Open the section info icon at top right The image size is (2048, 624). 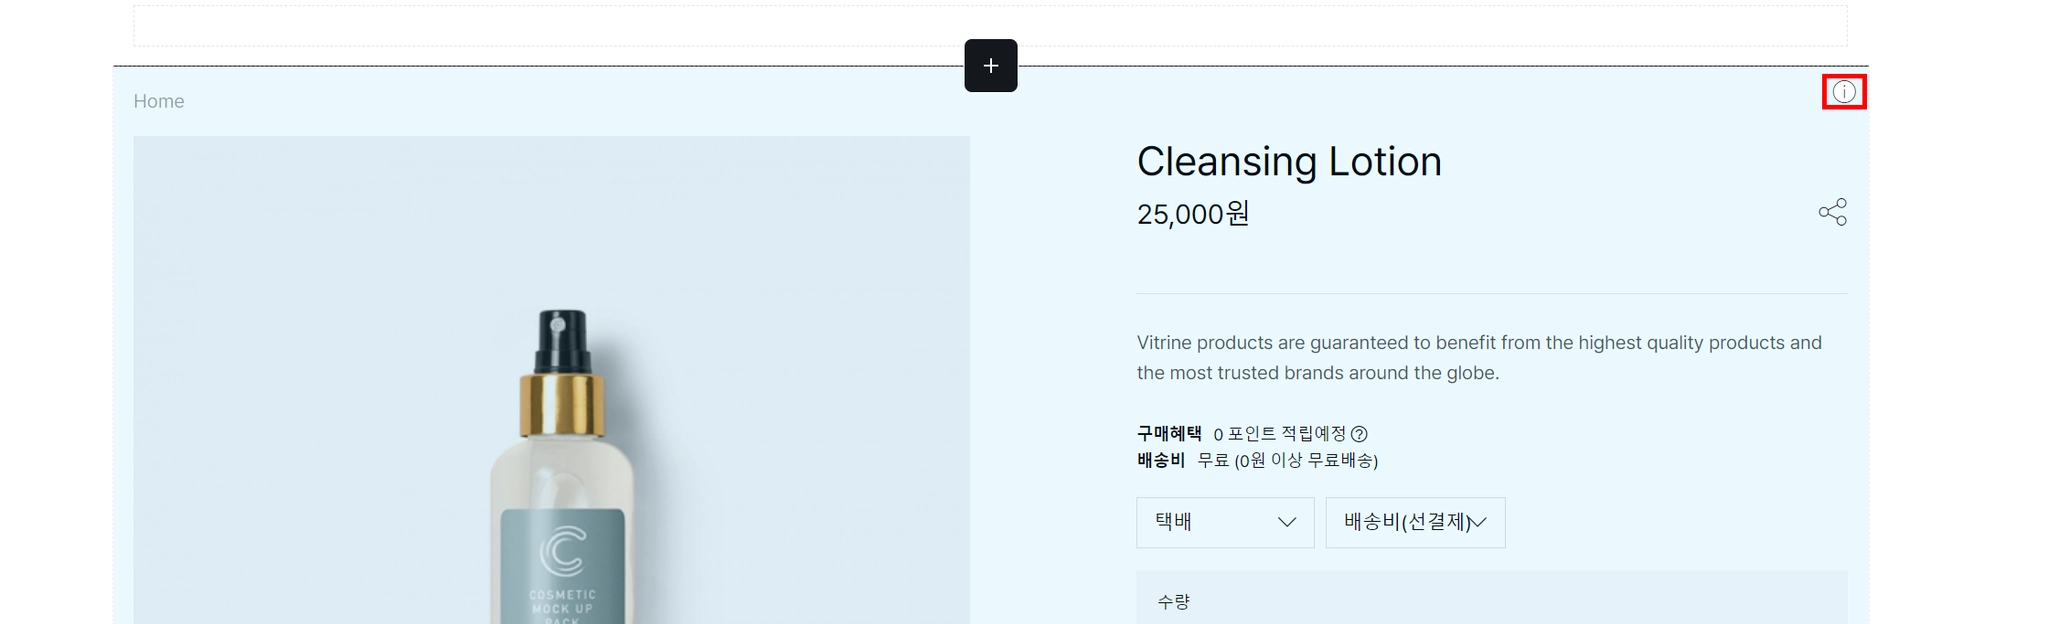coord(1844,92)
